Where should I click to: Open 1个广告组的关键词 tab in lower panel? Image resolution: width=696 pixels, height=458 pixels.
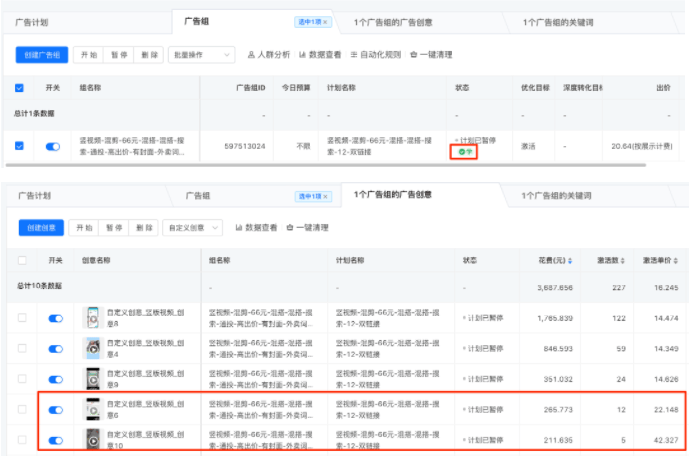[x=556, y=196]
